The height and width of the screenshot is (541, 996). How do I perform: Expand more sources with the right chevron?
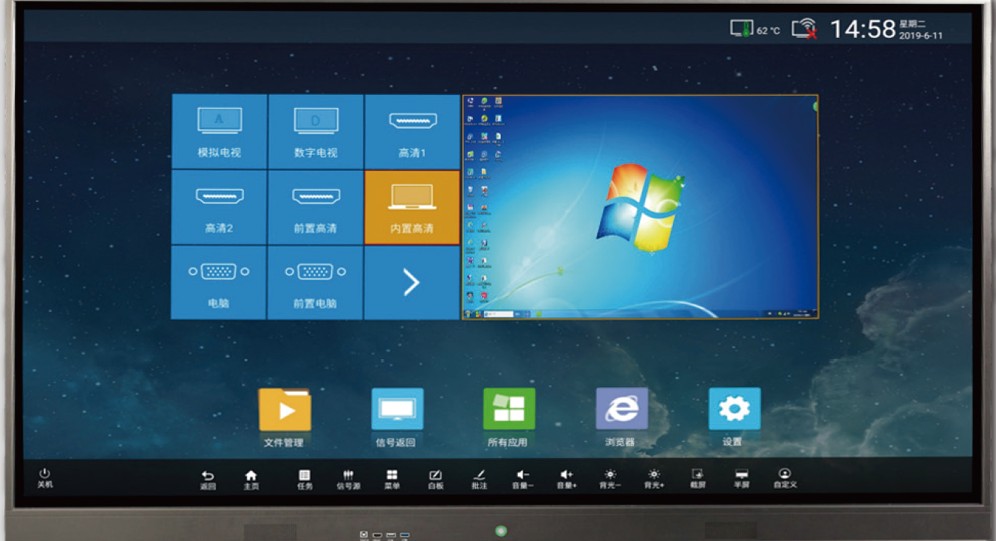click(411, 283)
